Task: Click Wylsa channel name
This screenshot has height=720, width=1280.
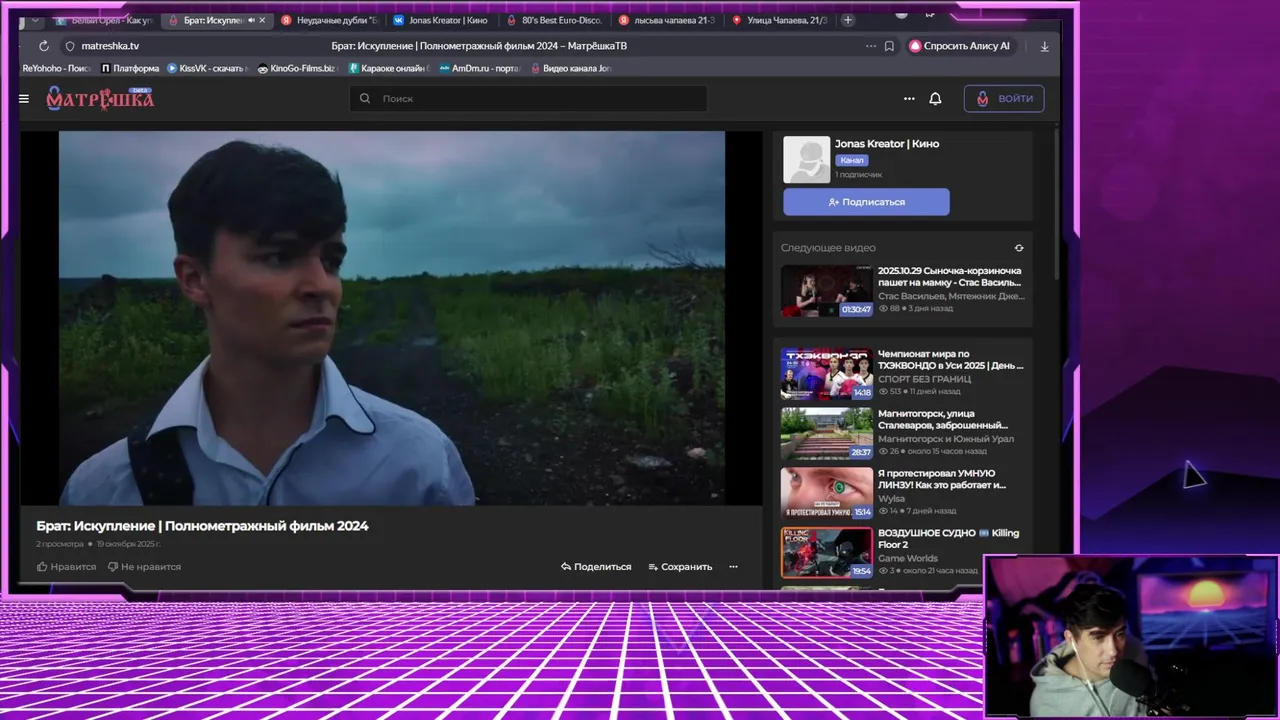Action: (x=891, y=499)
